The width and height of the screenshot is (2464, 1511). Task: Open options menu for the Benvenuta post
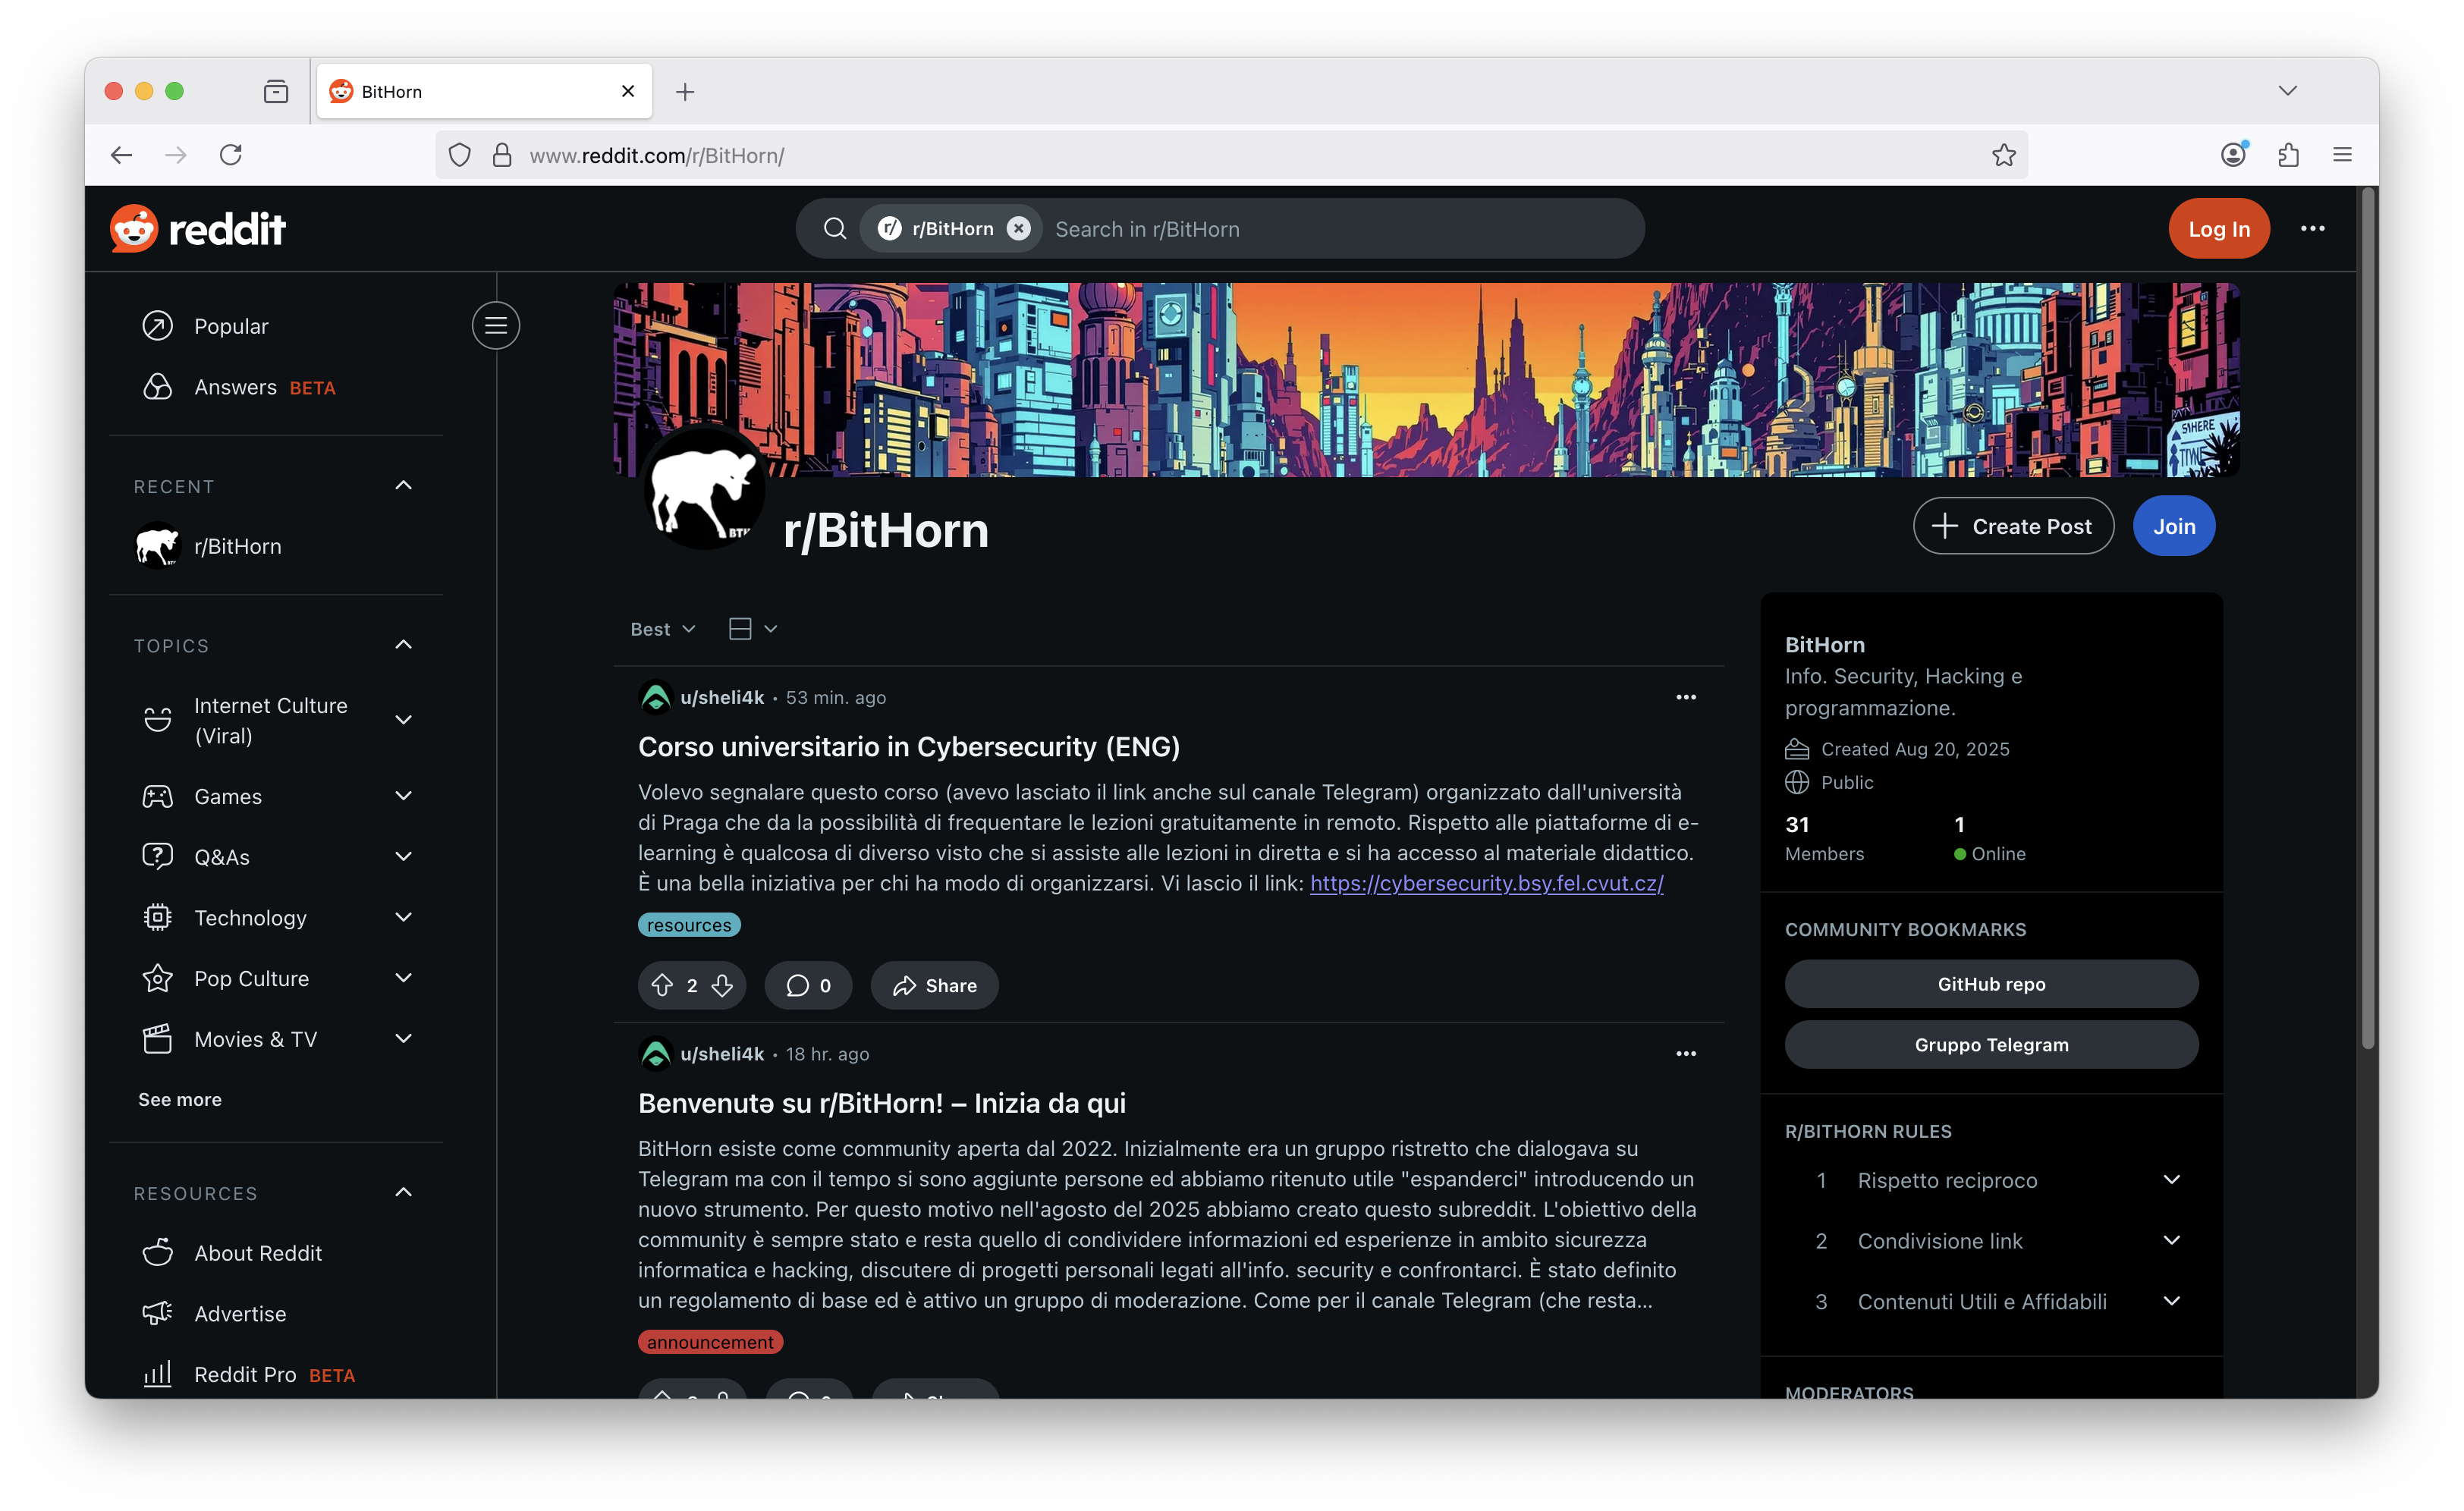1685,1054
